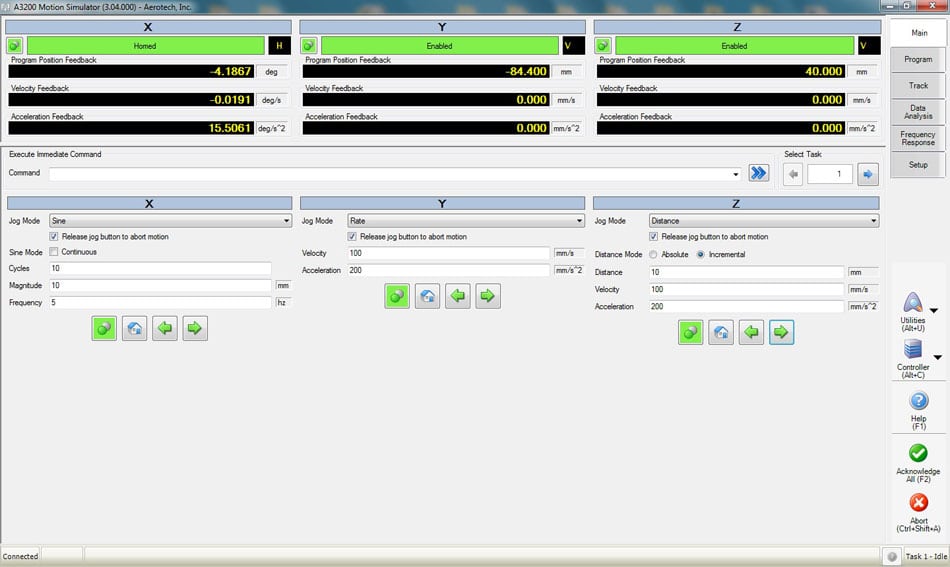Select Absolute distance mode

(x=654, y=254)
